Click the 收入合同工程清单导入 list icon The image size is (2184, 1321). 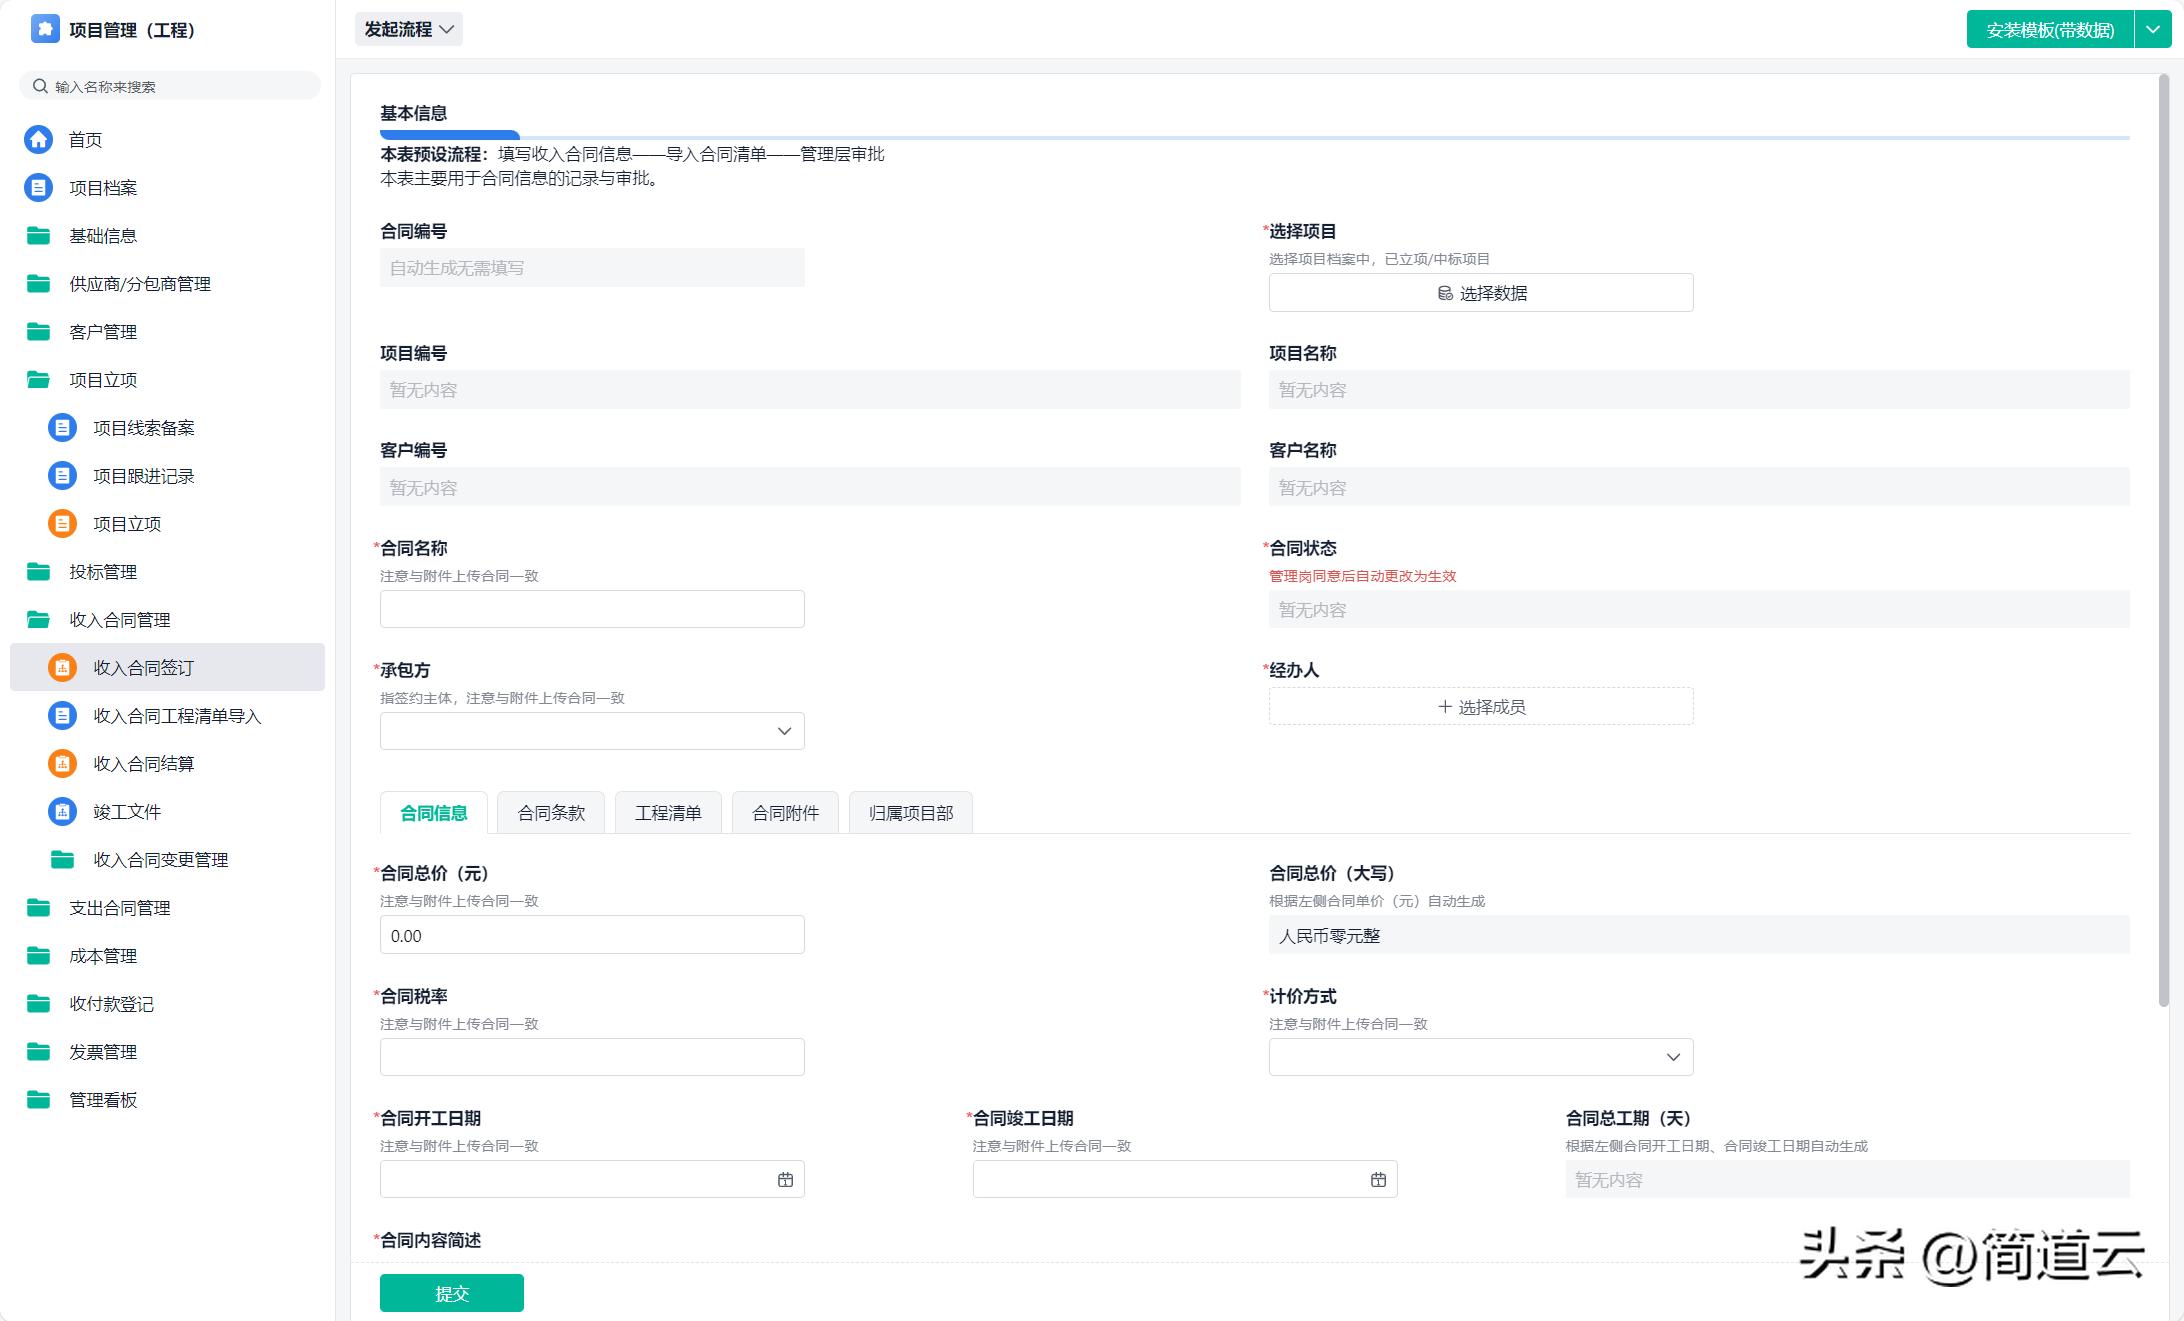[62, 716]
